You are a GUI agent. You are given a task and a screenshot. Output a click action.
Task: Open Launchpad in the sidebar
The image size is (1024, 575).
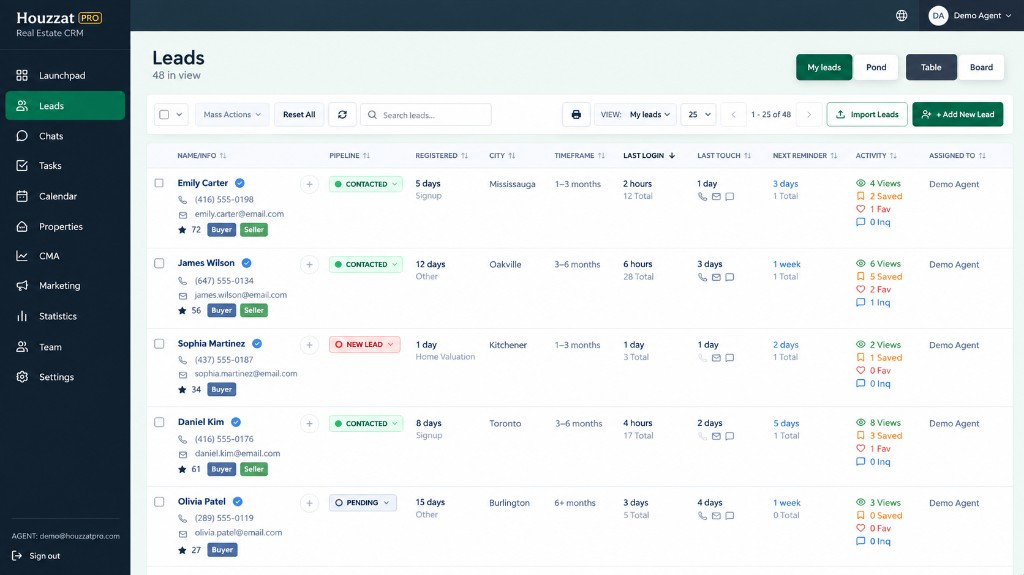[65, 75]
